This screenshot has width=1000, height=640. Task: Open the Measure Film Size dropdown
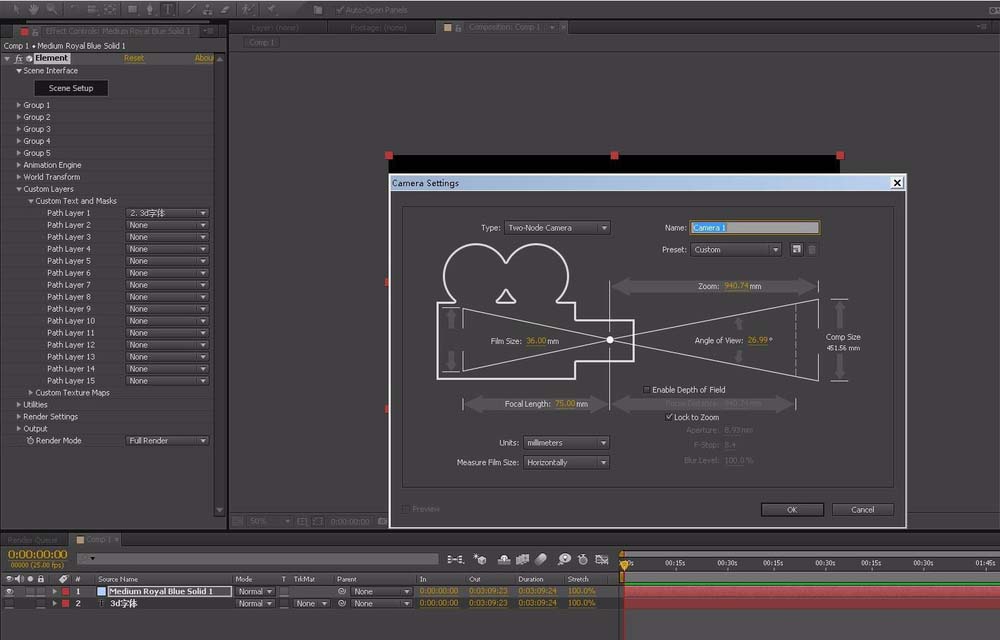point(566,463)
